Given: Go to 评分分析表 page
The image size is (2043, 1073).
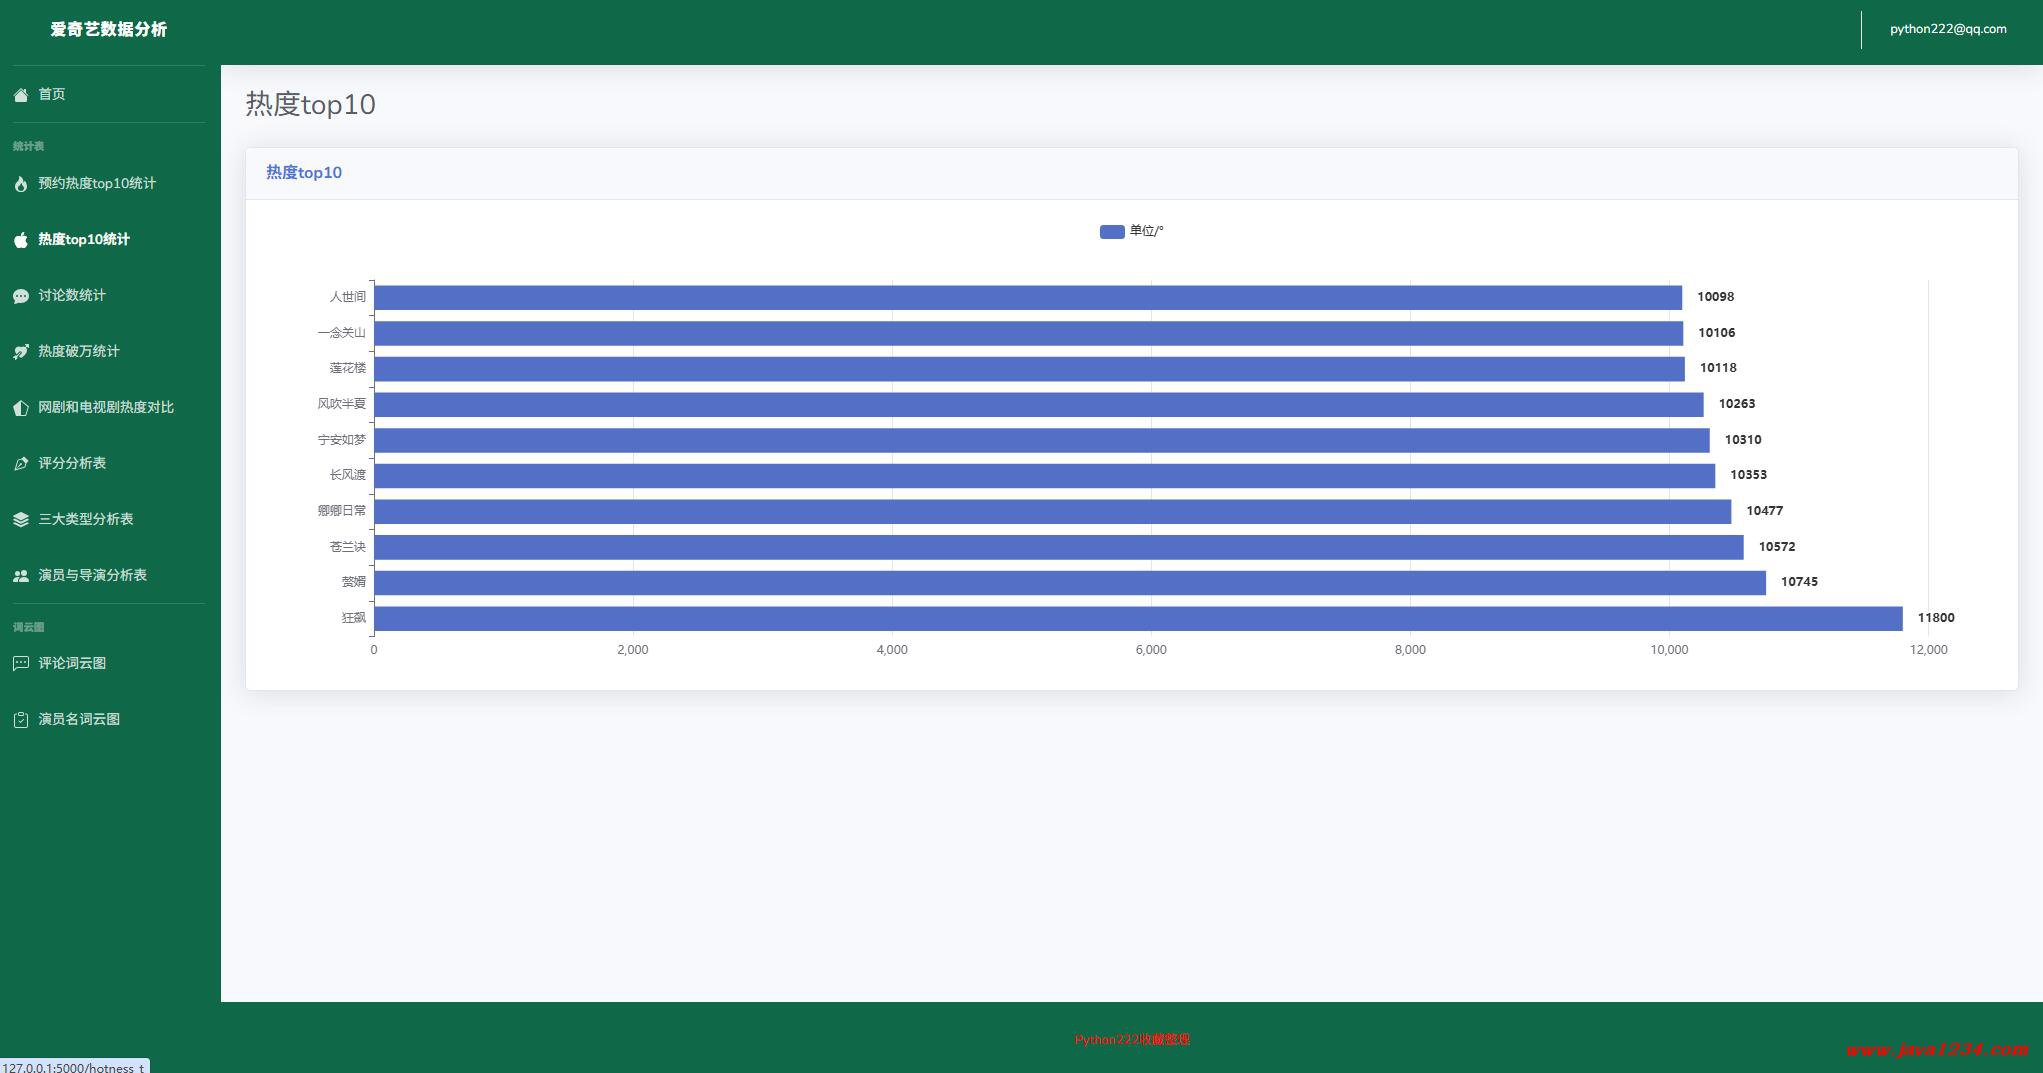Looking at the screenshot, I should (72, 463).
